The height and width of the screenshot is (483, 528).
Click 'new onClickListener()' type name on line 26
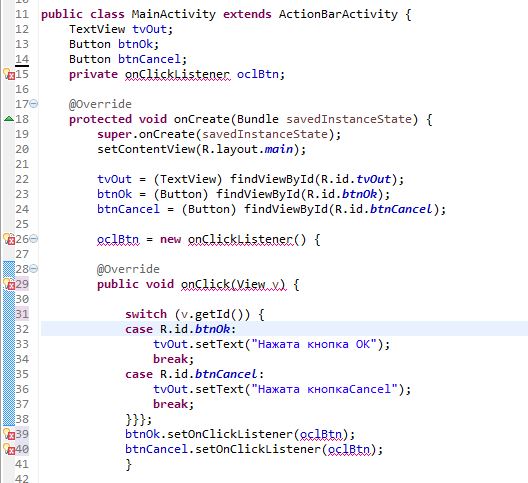click(x=240, y=239)
